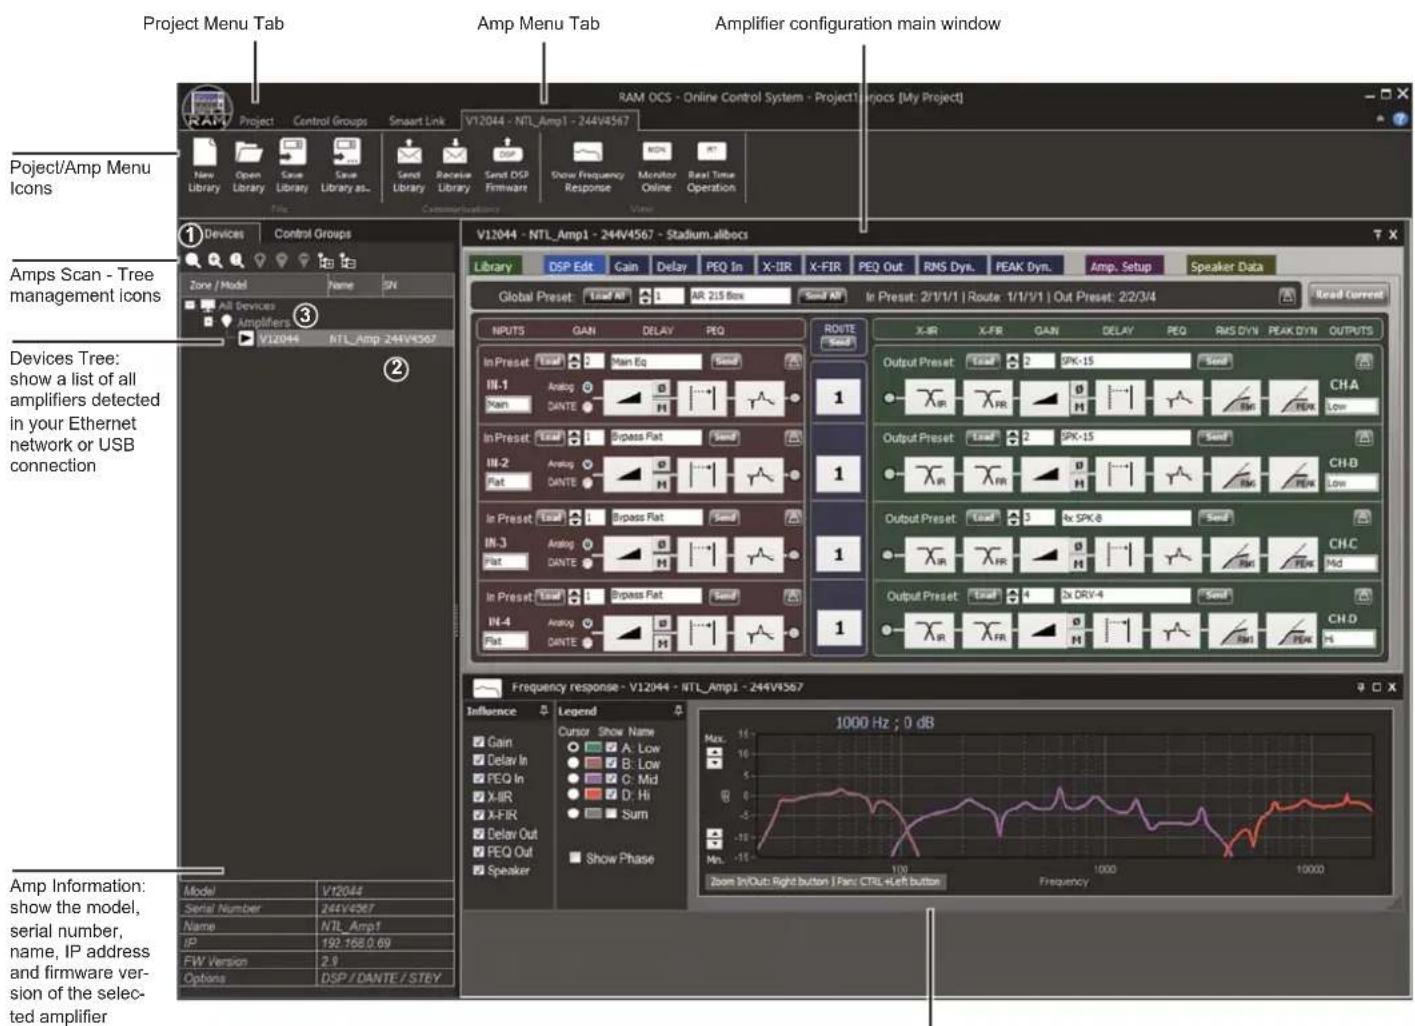Click the Monitor Online icon

coord(656,152)
